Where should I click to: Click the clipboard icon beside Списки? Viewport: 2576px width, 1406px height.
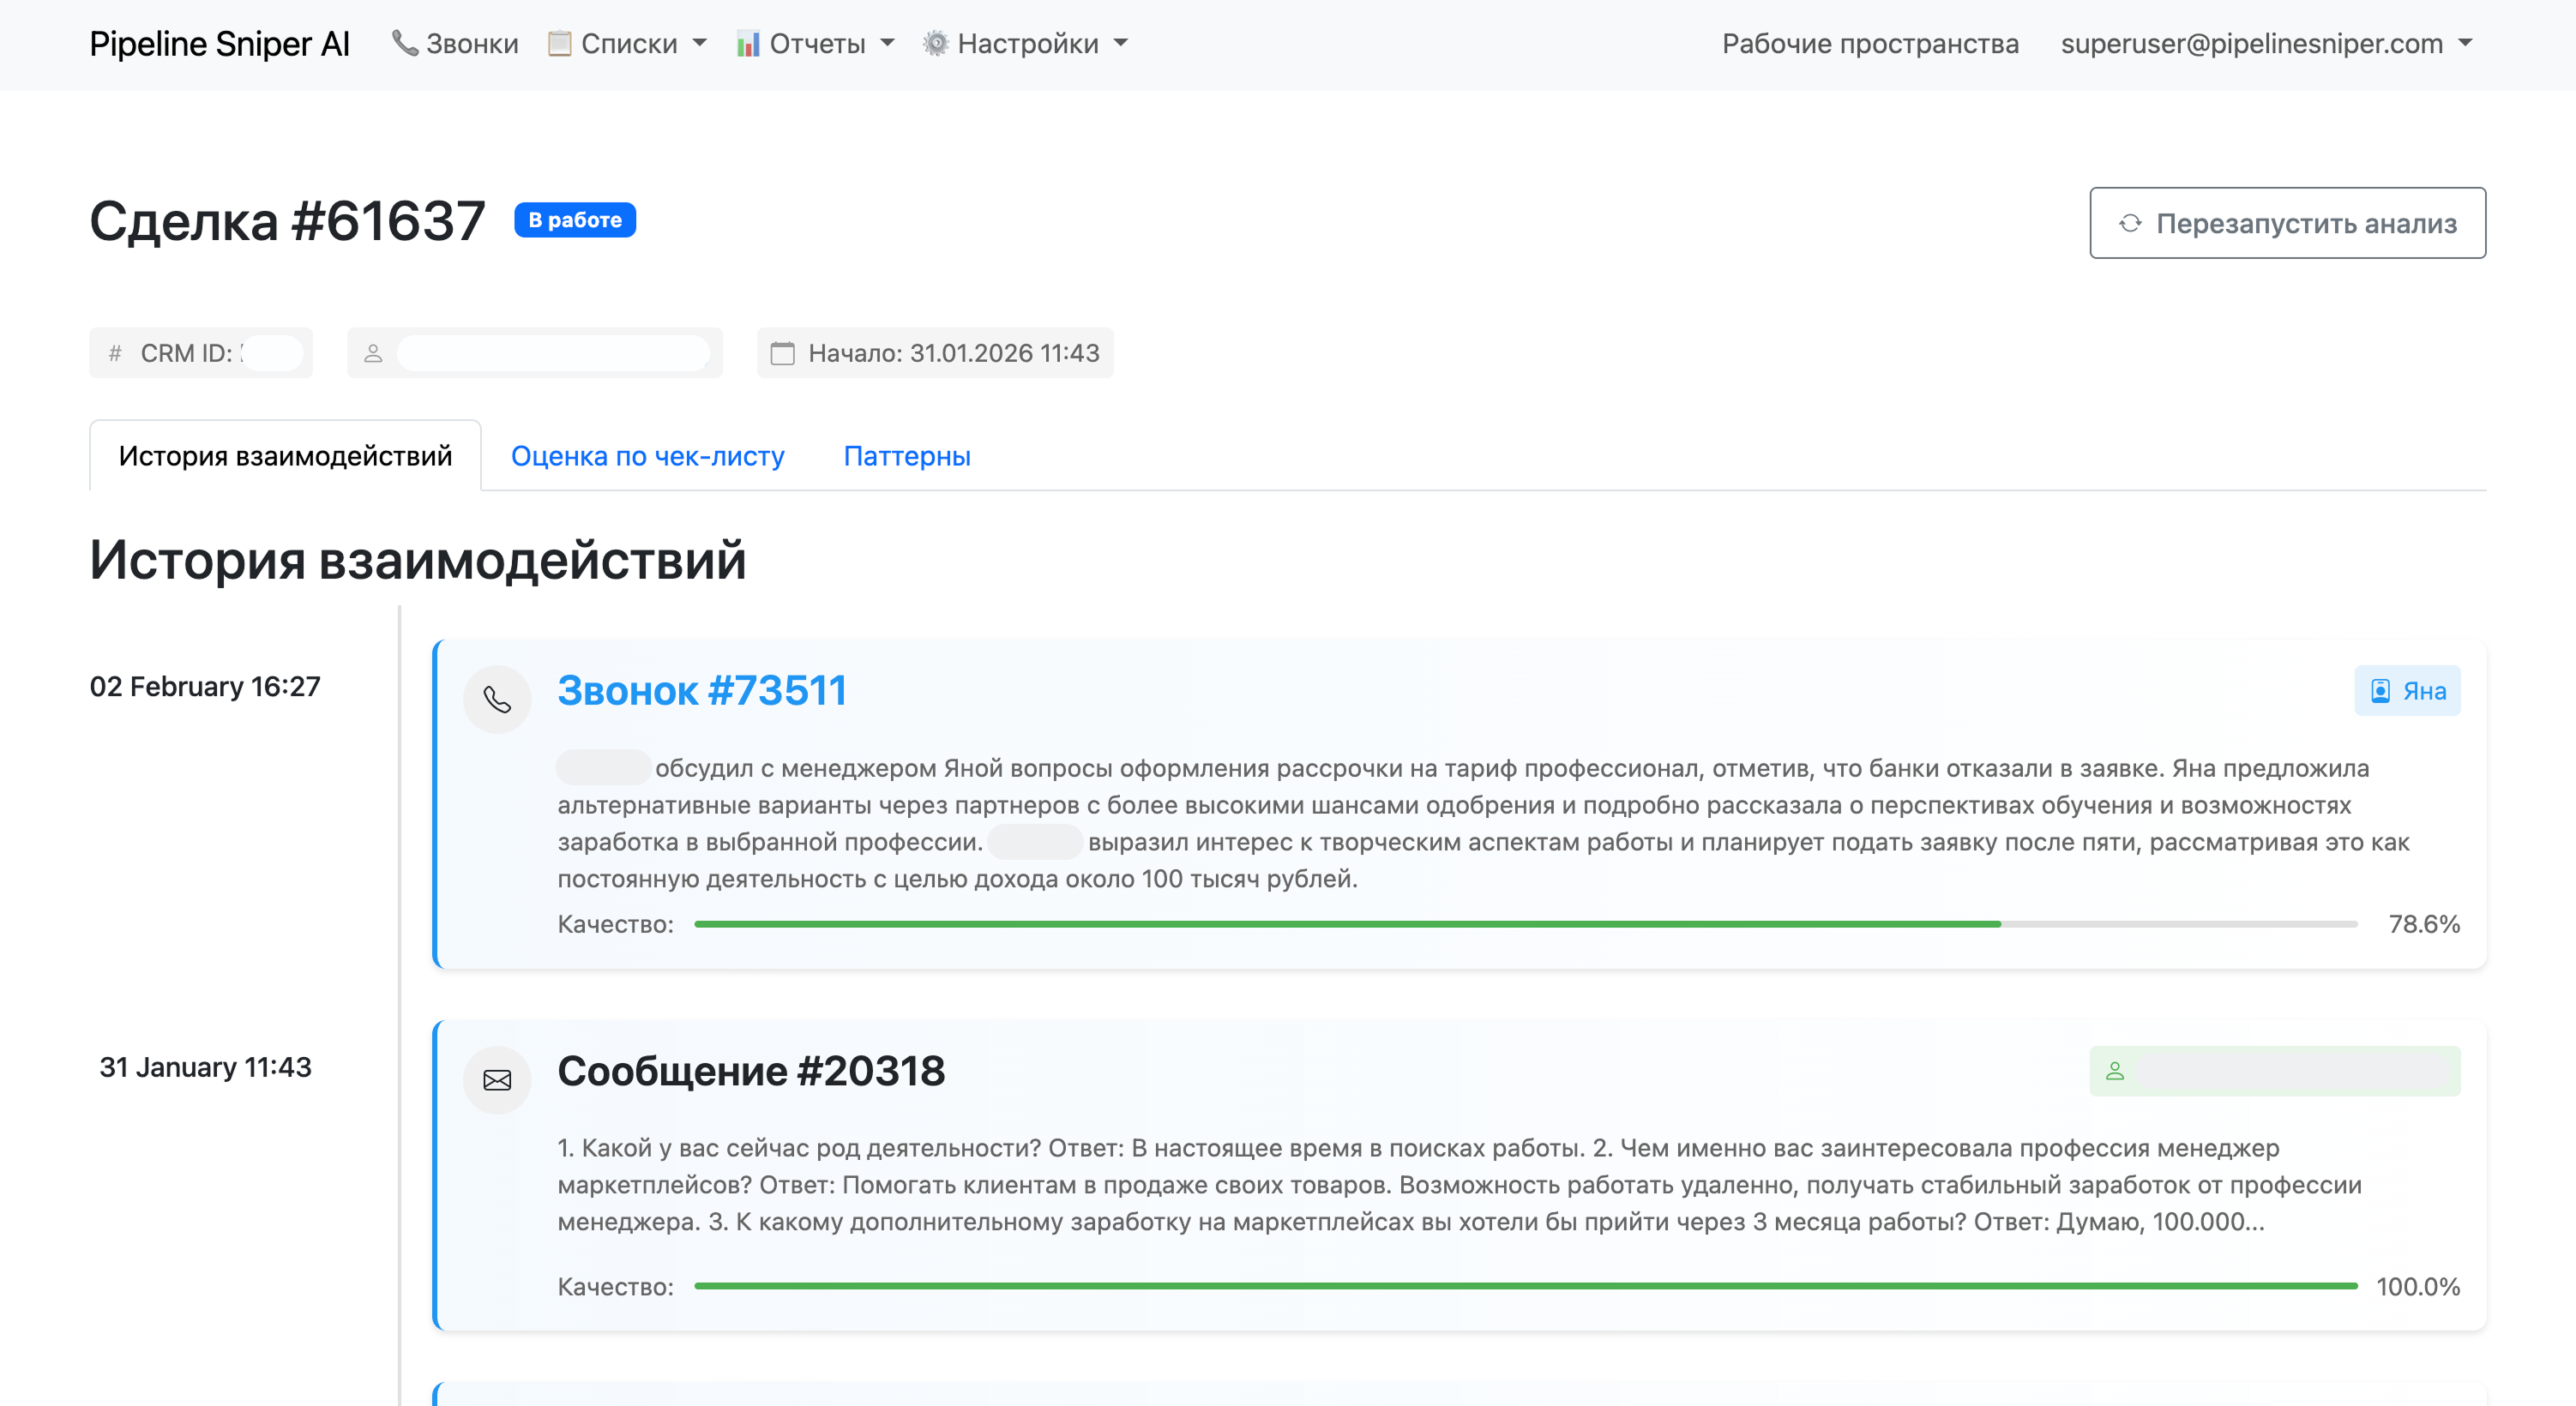click(x=561, y=43)
